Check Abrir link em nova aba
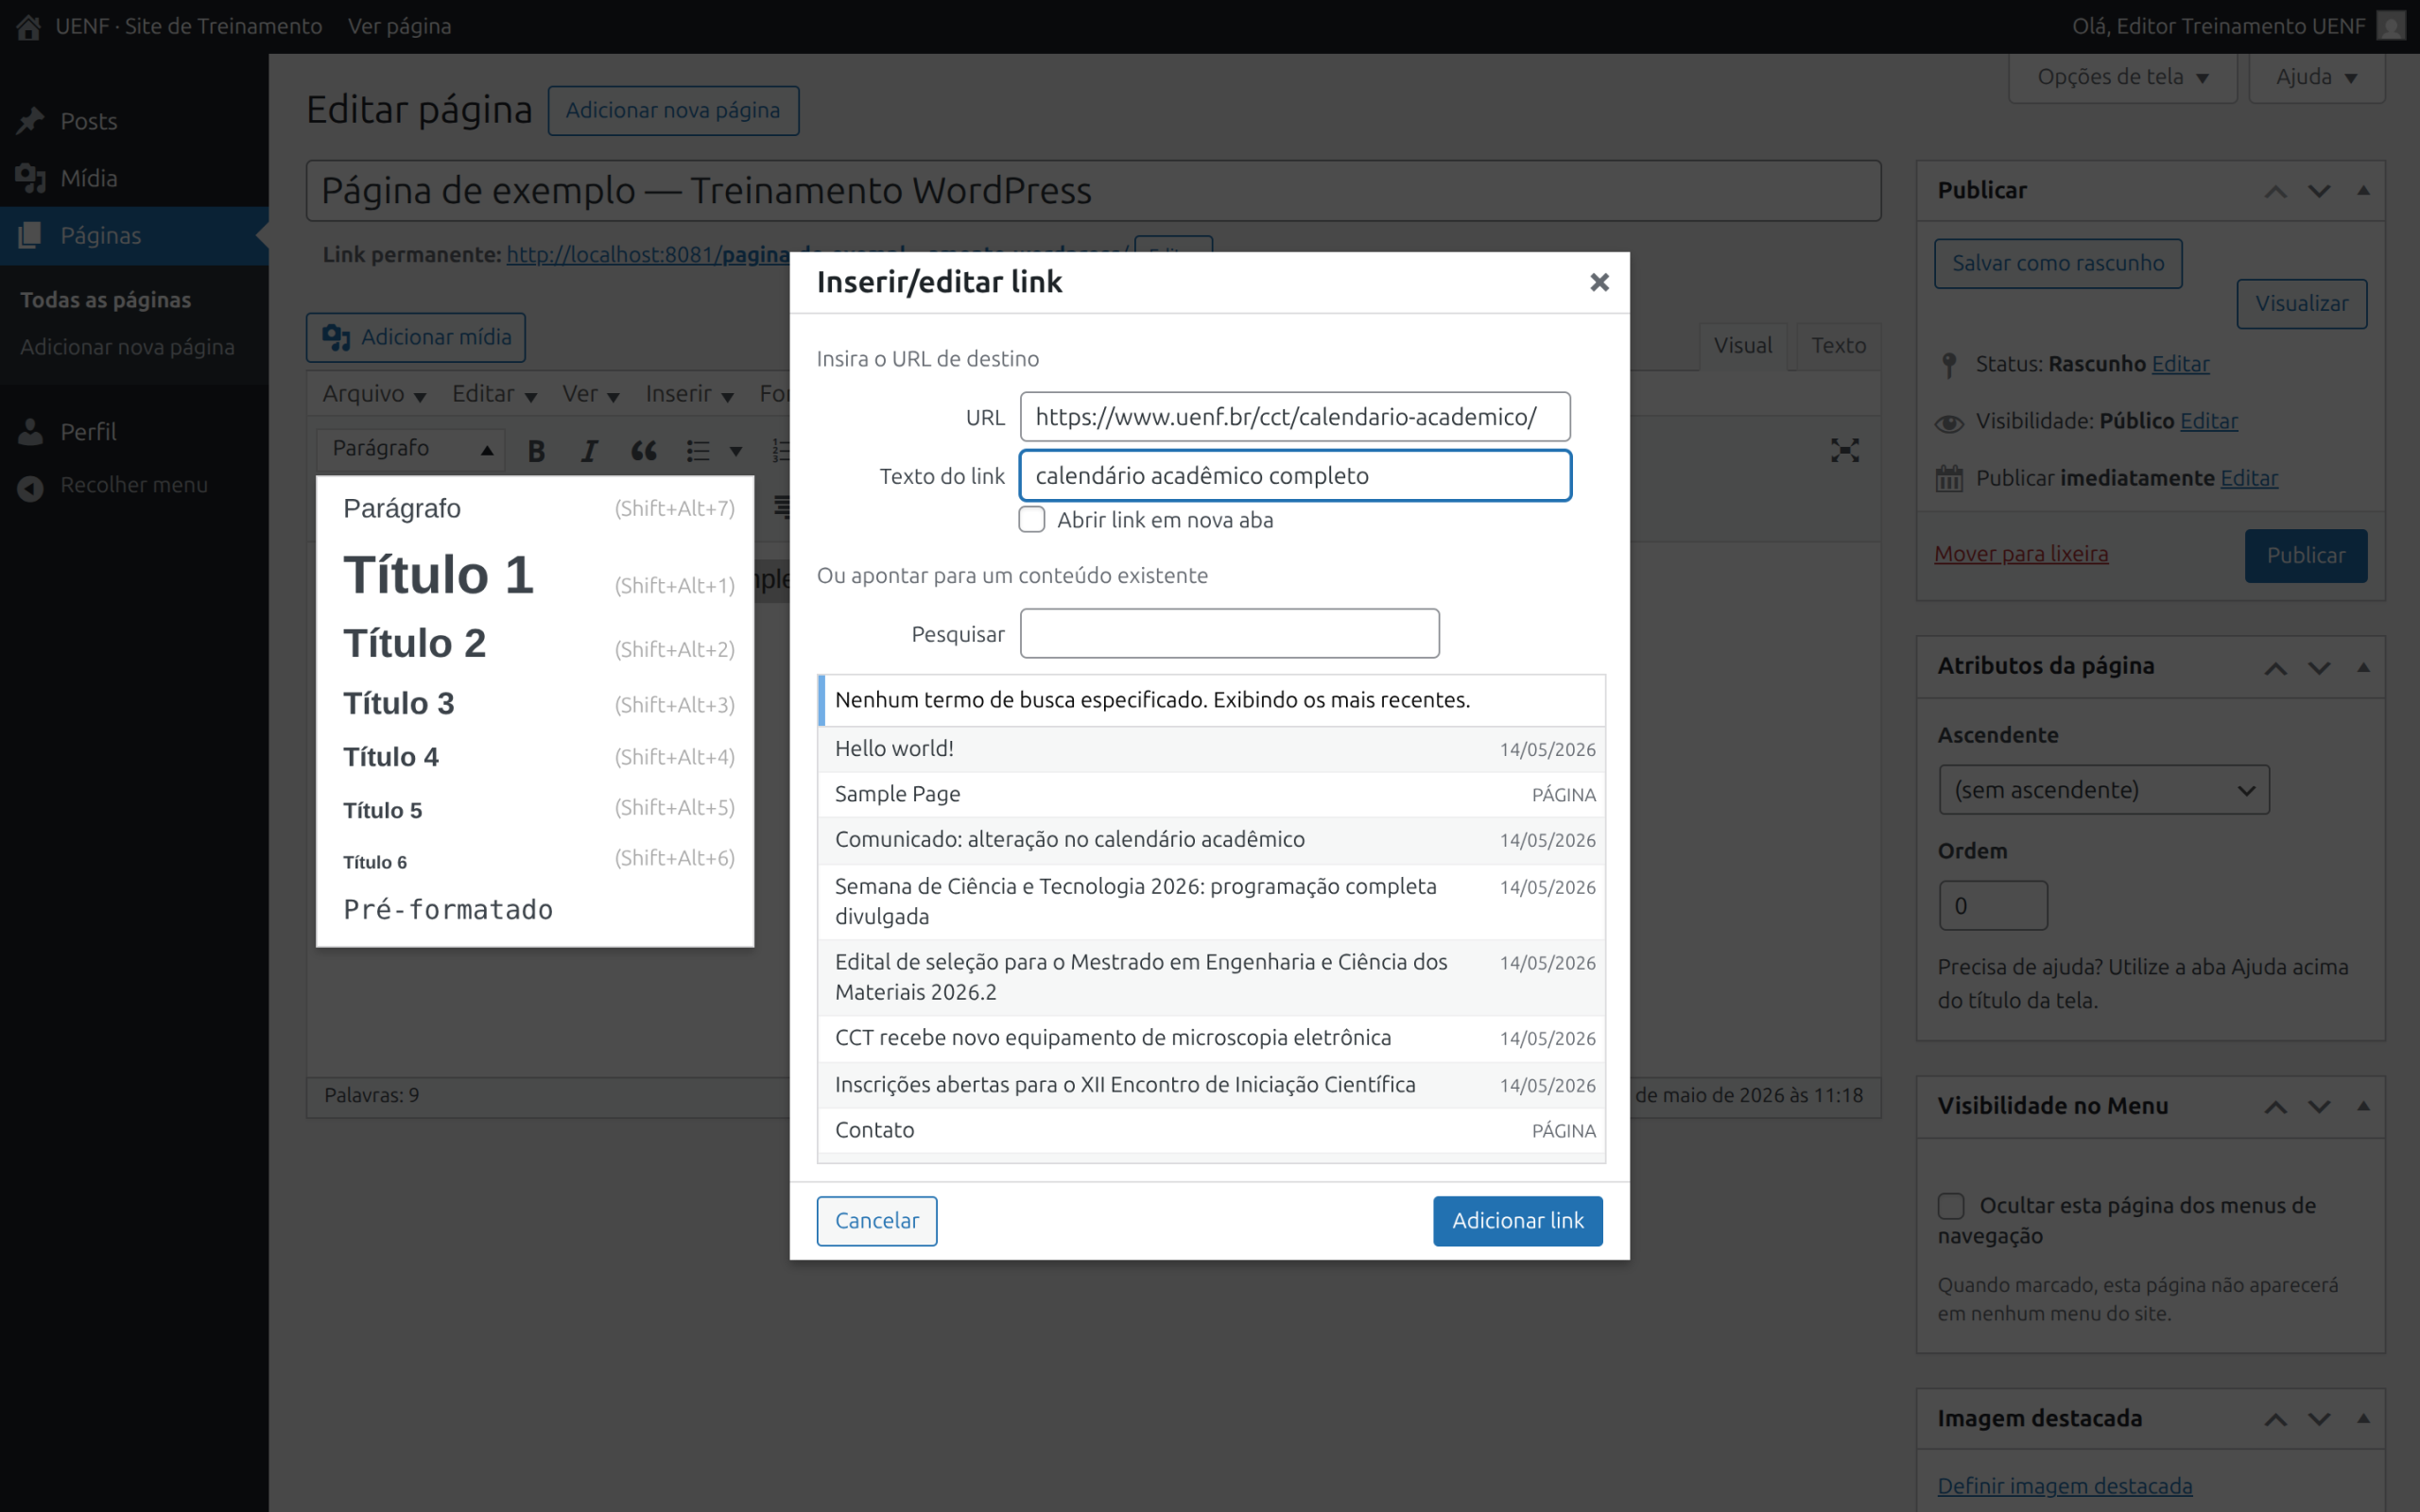 pos(1032,520)
